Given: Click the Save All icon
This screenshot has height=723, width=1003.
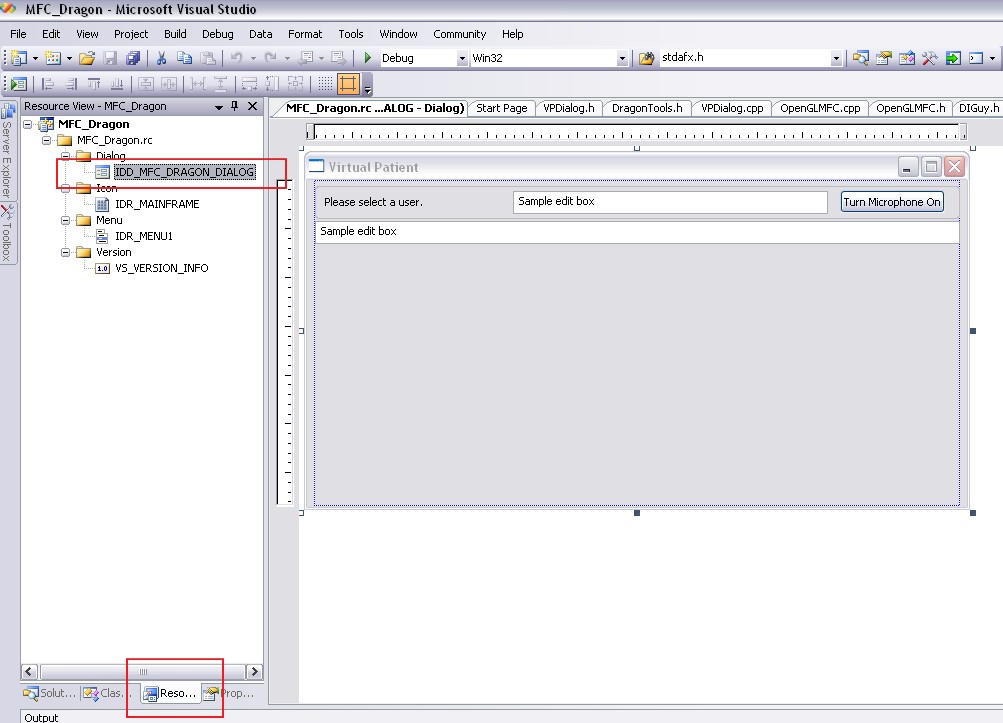Looking at the screenshot, I should pos(134,57).
